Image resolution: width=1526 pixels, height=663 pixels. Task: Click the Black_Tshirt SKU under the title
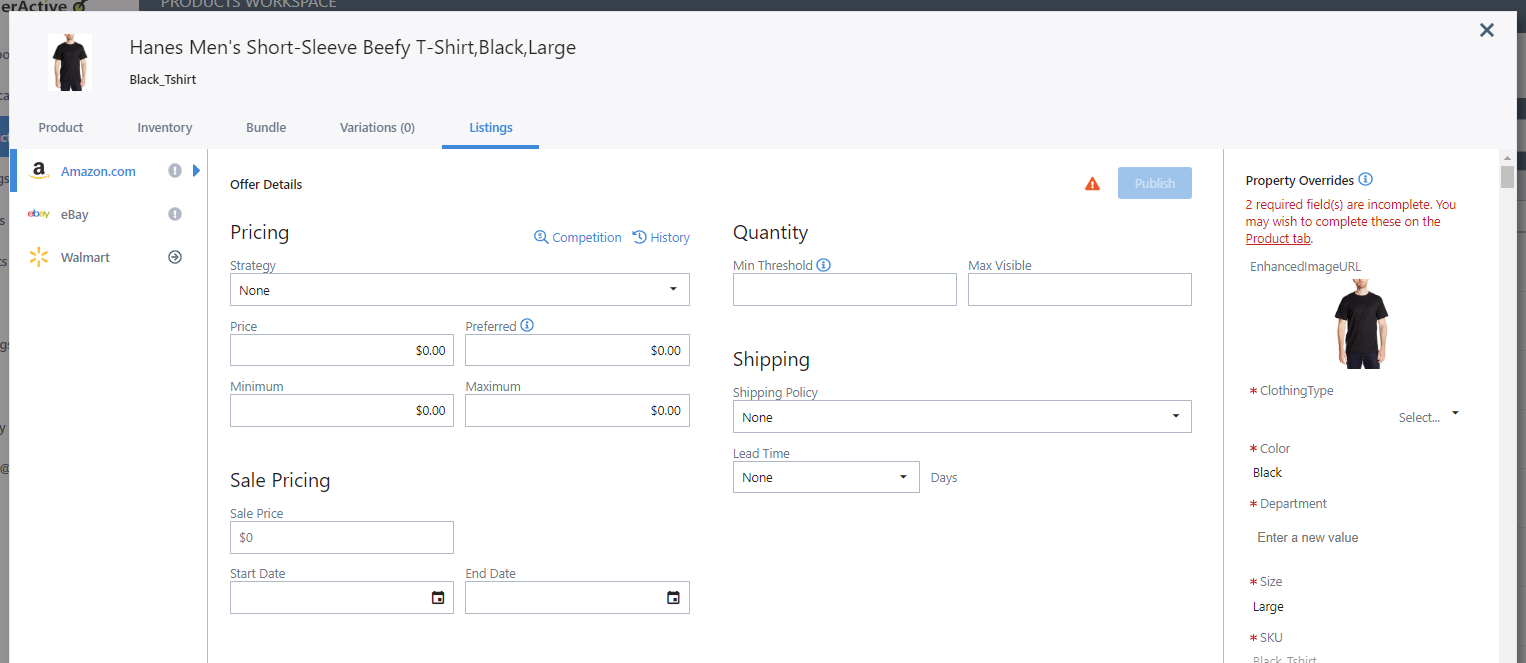pos(163,79)
